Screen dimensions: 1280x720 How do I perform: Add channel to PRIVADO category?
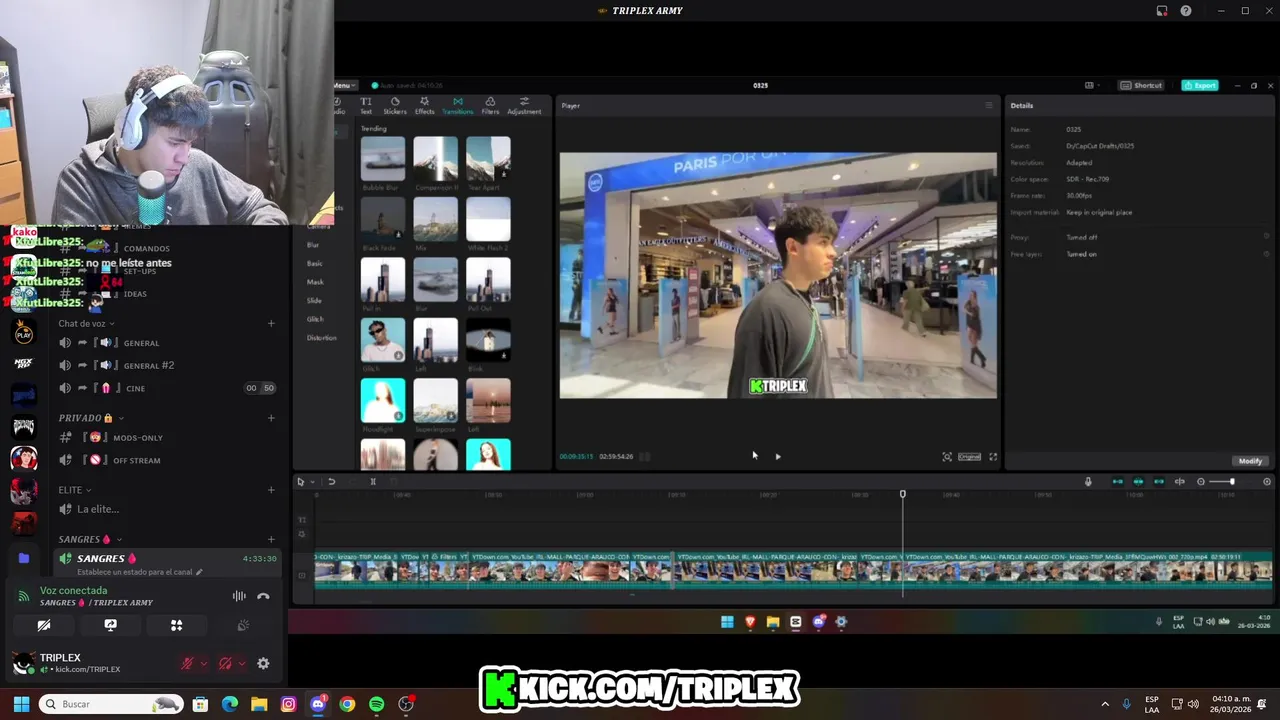(271, 418)
